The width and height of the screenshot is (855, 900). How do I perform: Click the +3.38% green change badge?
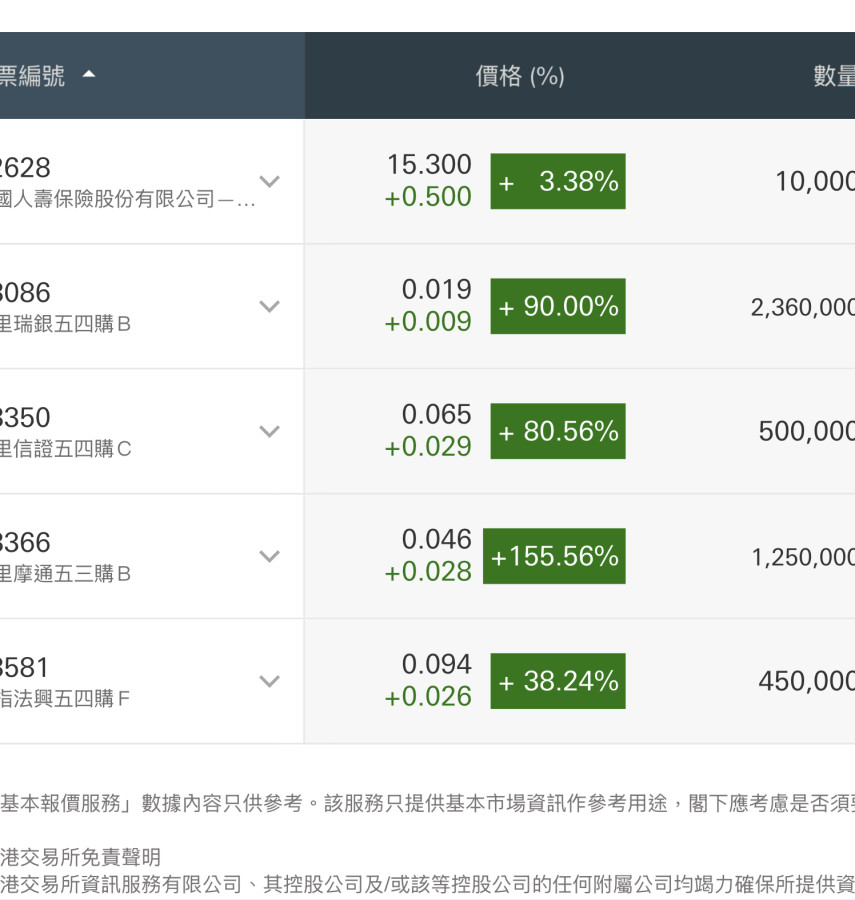(557, 181)
